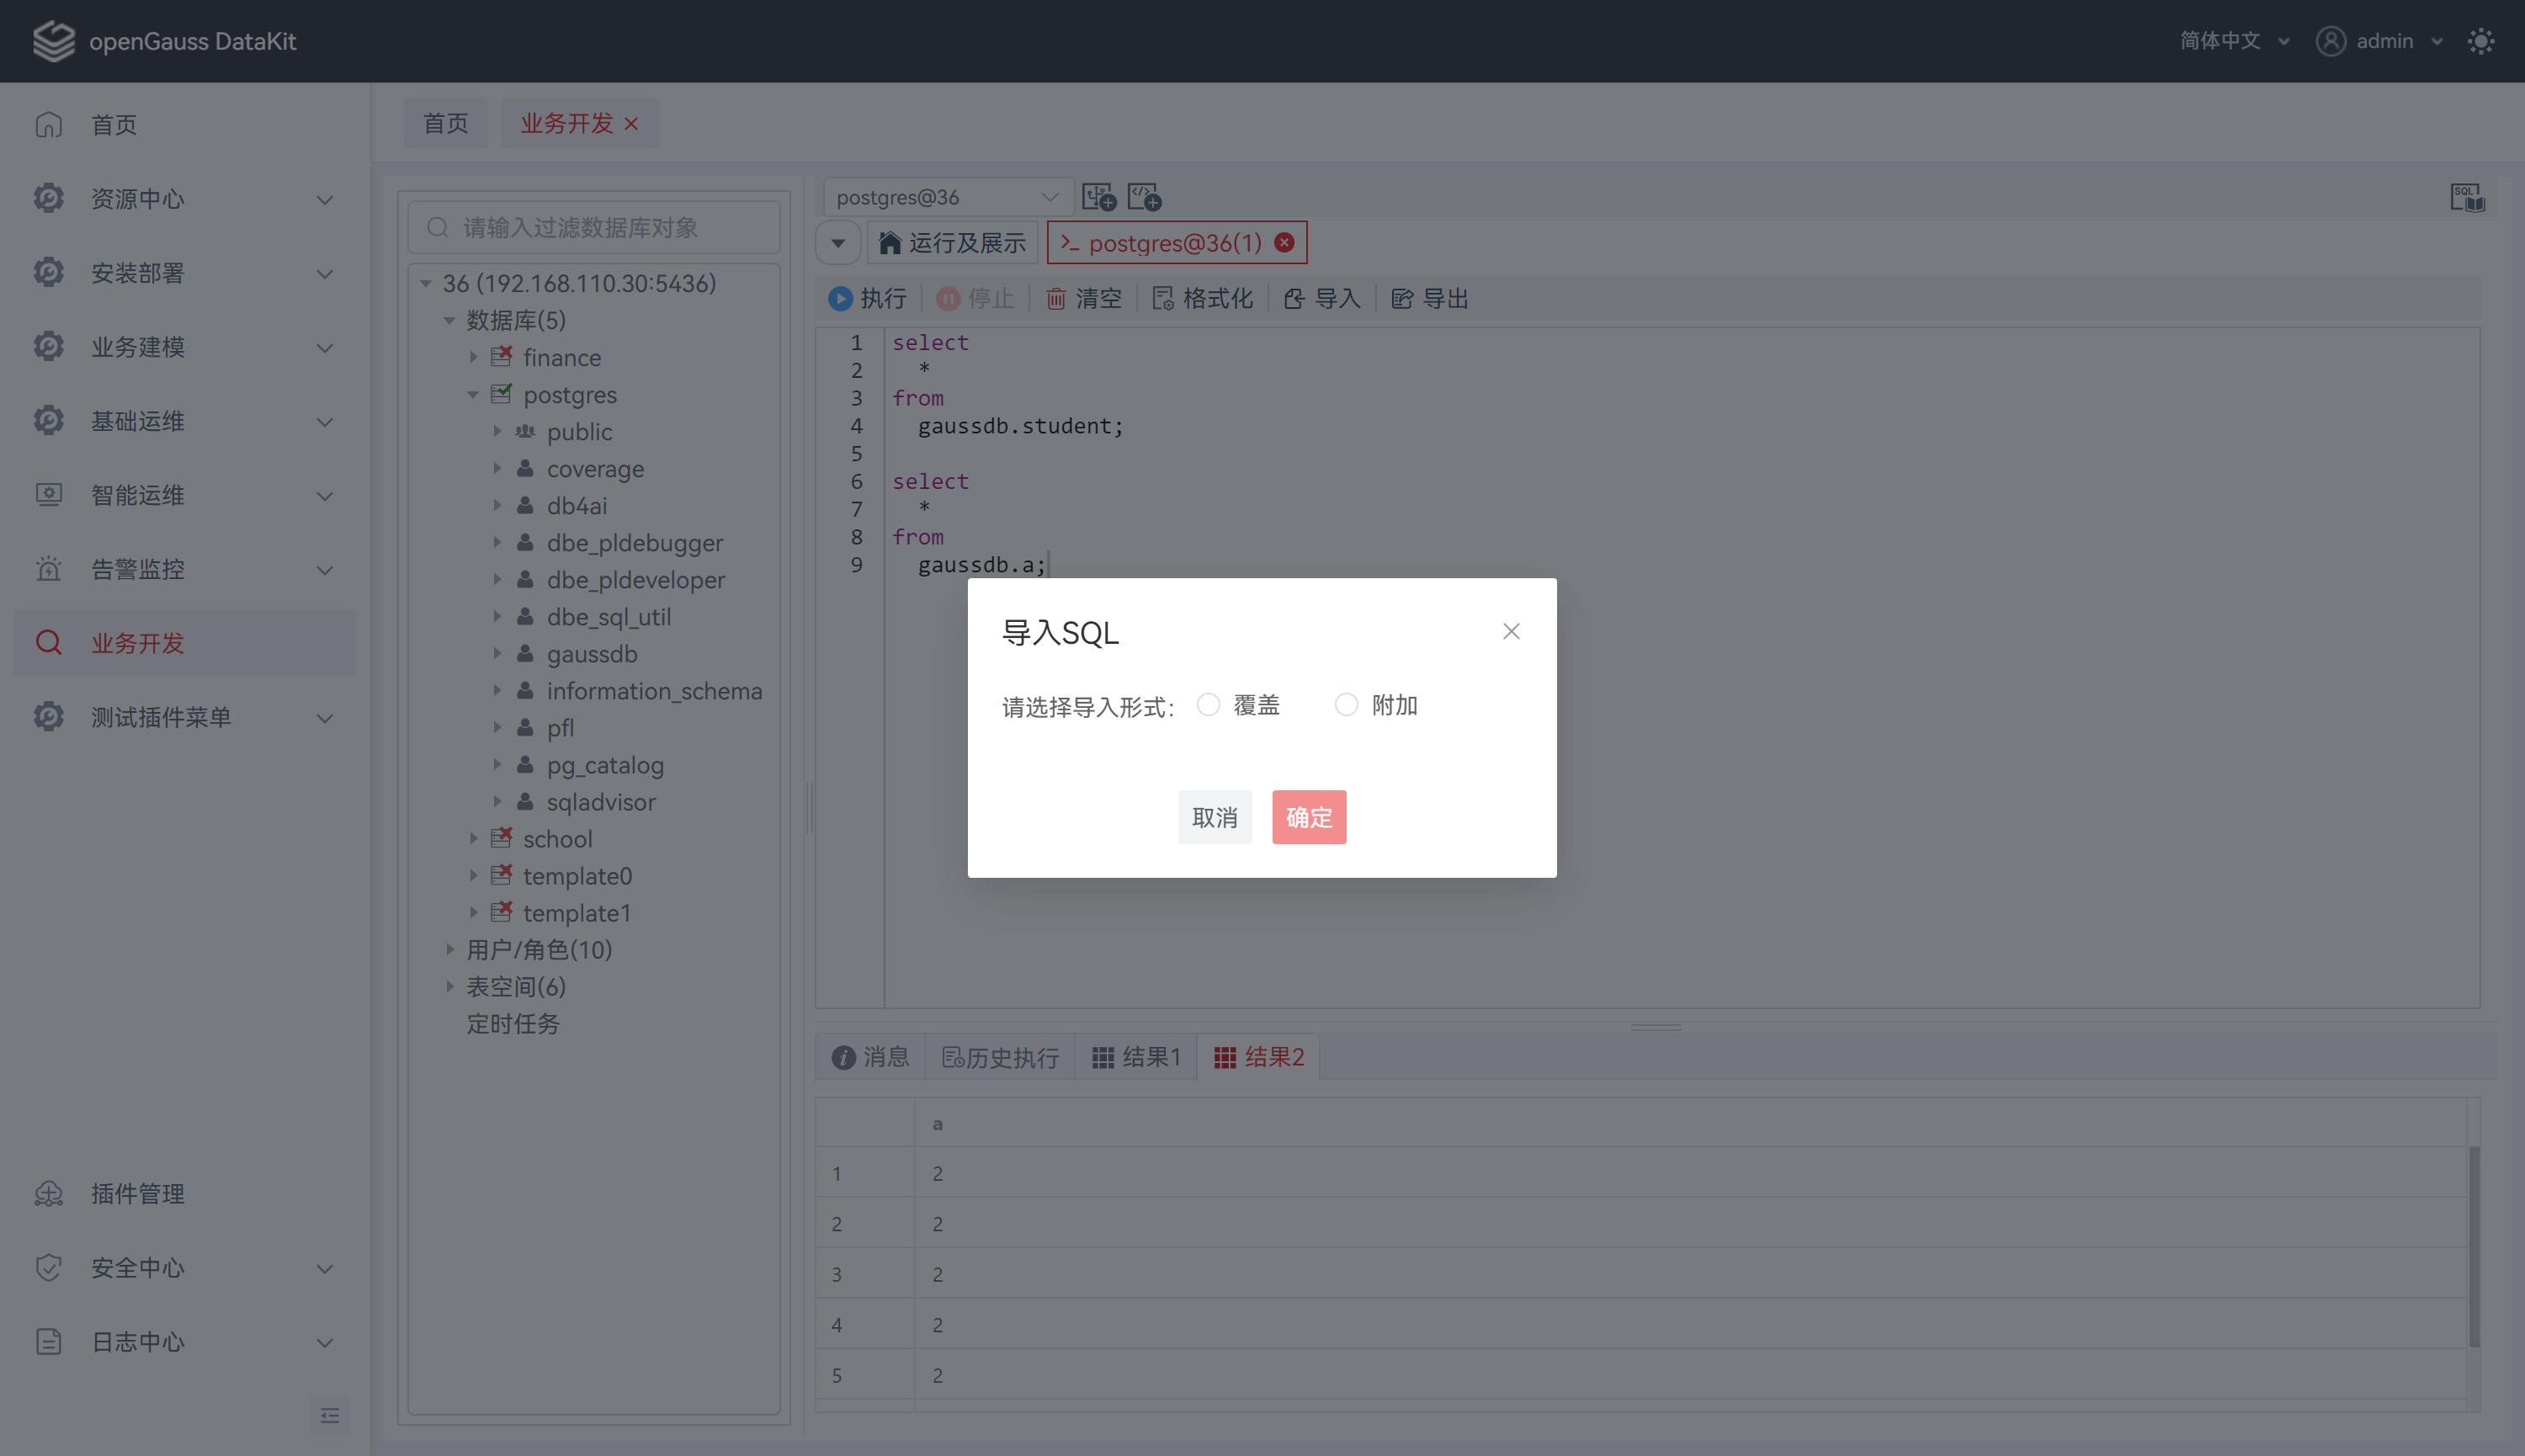The width and height of the screenshot is (2525, 1456).
Task: Click the 确定 button in dialog
Action: (1309, 817)
